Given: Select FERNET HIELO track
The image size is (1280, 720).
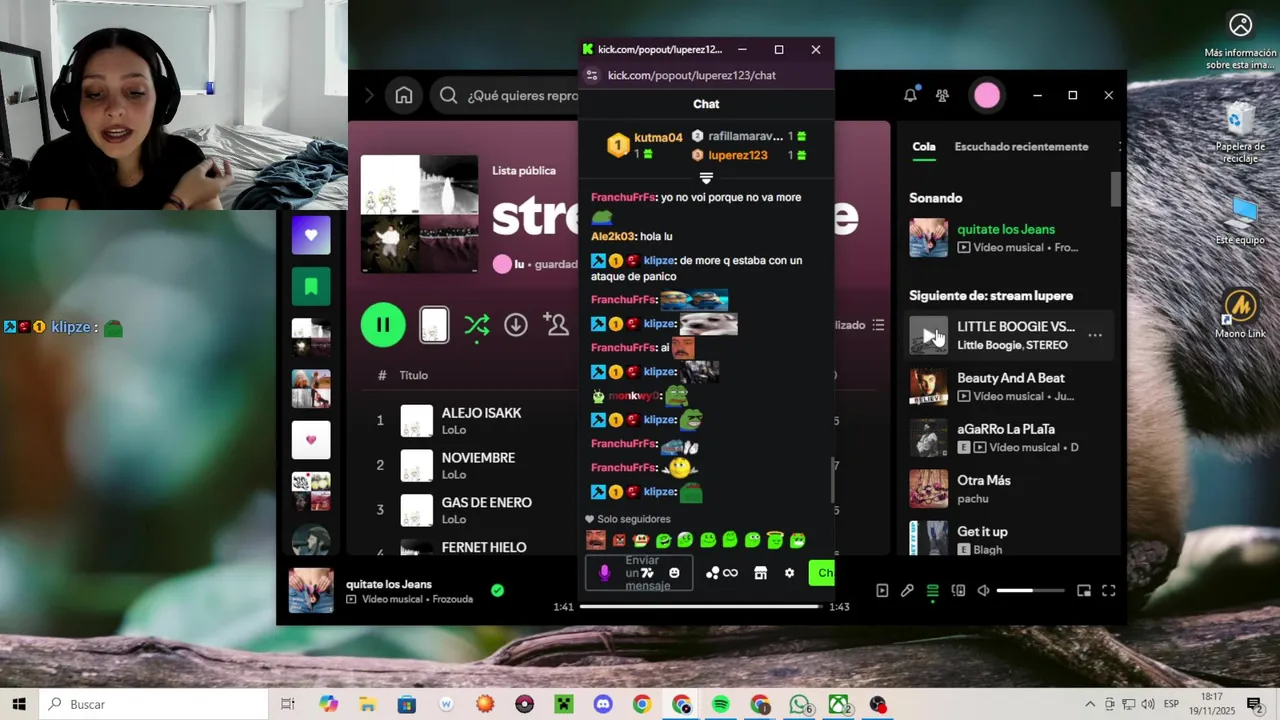Looking at the screenshot, I should 484,546.
